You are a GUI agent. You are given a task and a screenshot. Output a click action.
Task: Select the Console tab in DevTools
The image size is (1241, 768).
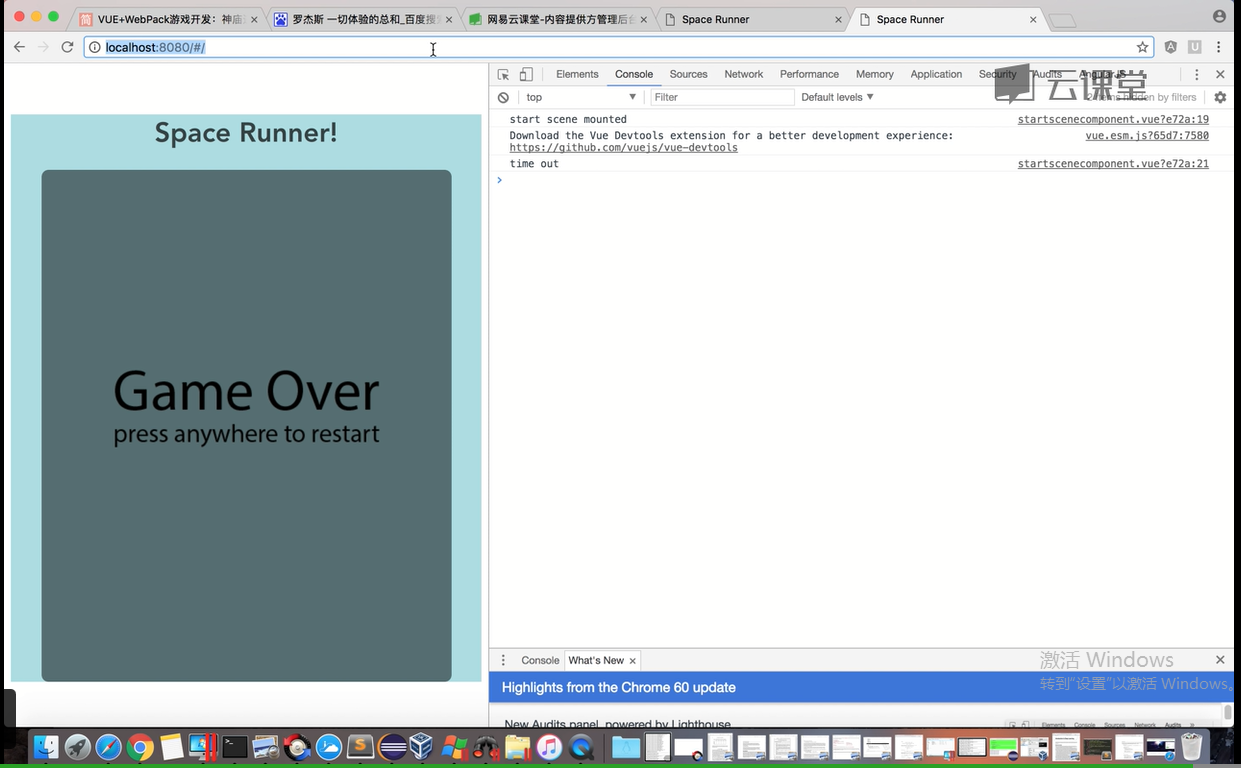coord(634,74)
